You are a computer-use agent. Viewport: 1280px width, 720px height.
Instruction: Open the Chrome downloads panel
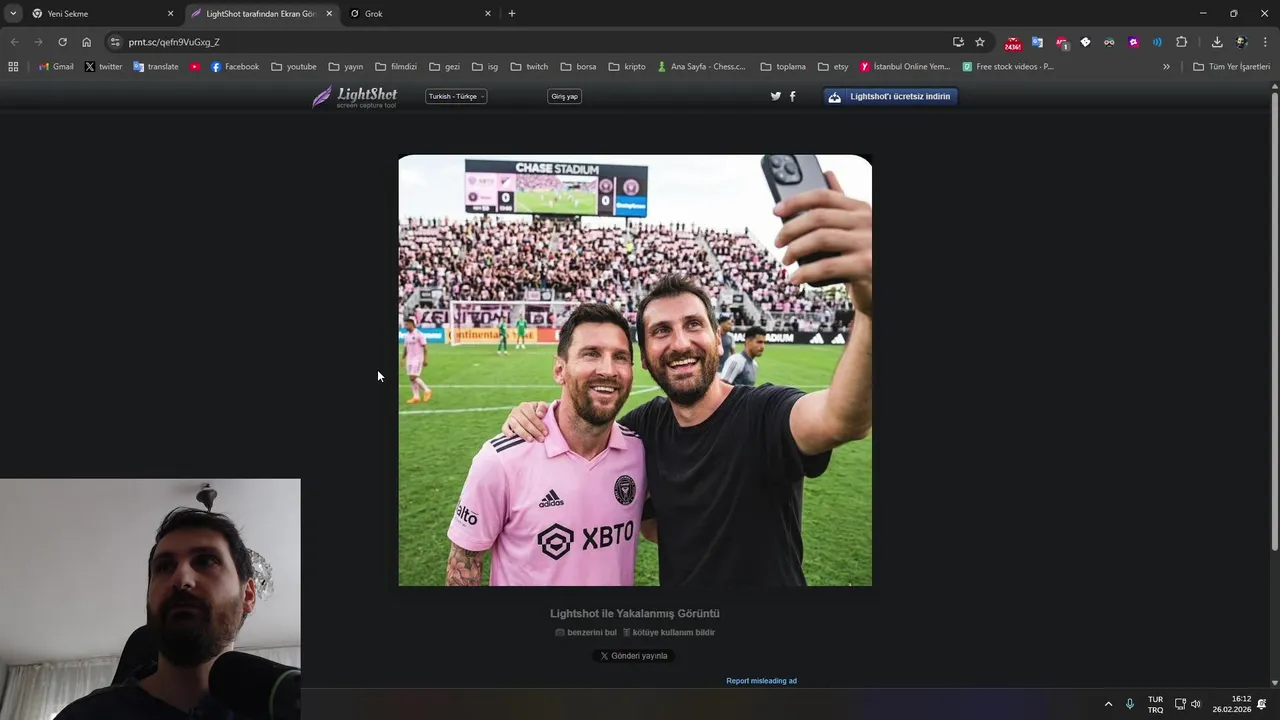1217,42
